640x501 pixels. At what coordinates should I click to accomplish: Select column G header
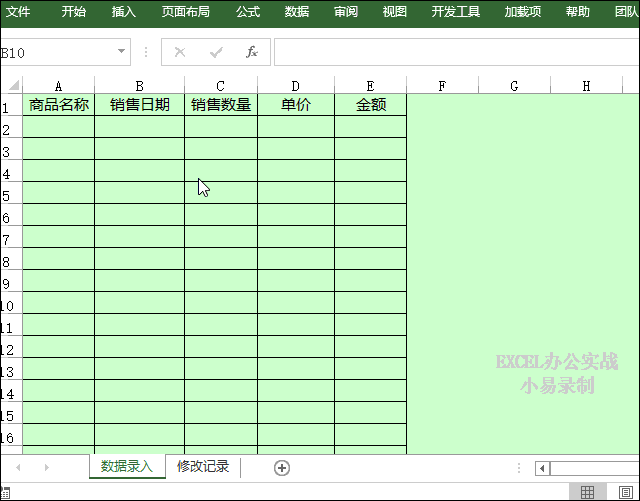514,86
